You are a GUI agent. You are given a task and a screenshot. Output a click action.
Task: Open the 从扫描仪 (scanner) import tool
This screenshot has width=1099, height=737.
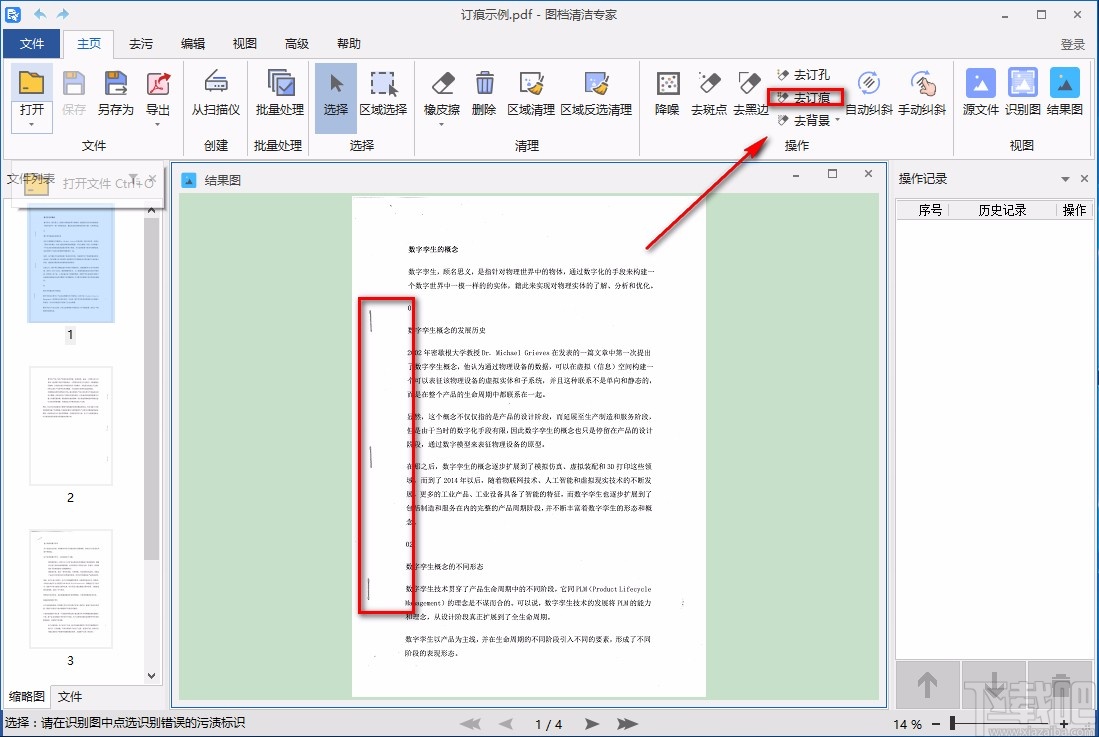214,95
